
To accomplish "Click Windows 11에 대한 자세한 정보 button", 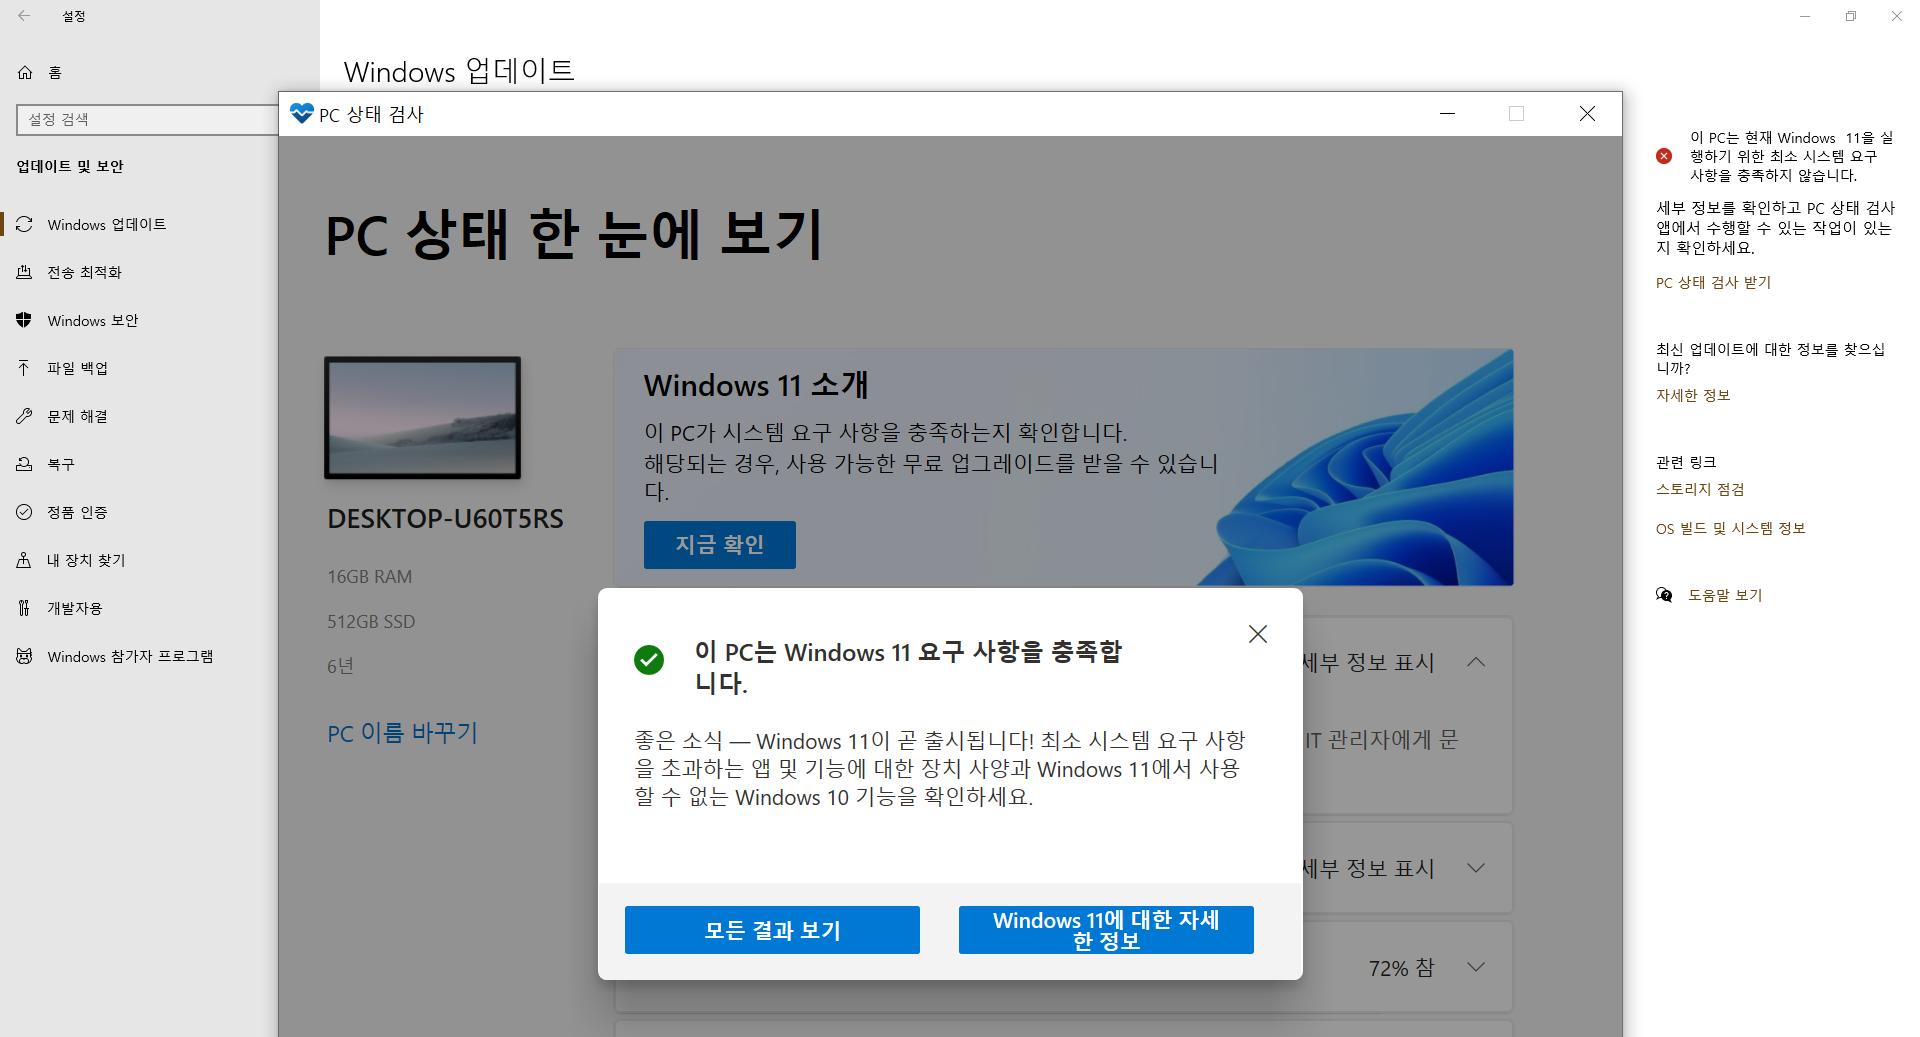I will pos(1106,930).
